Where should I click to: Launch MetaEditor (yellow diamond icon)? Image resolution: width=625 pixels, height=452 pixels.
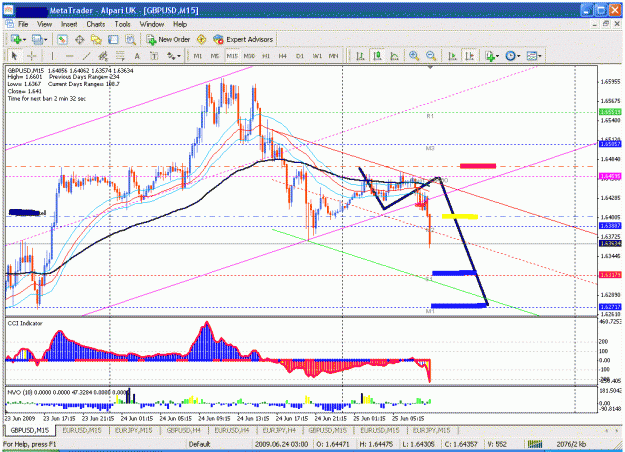202,39
